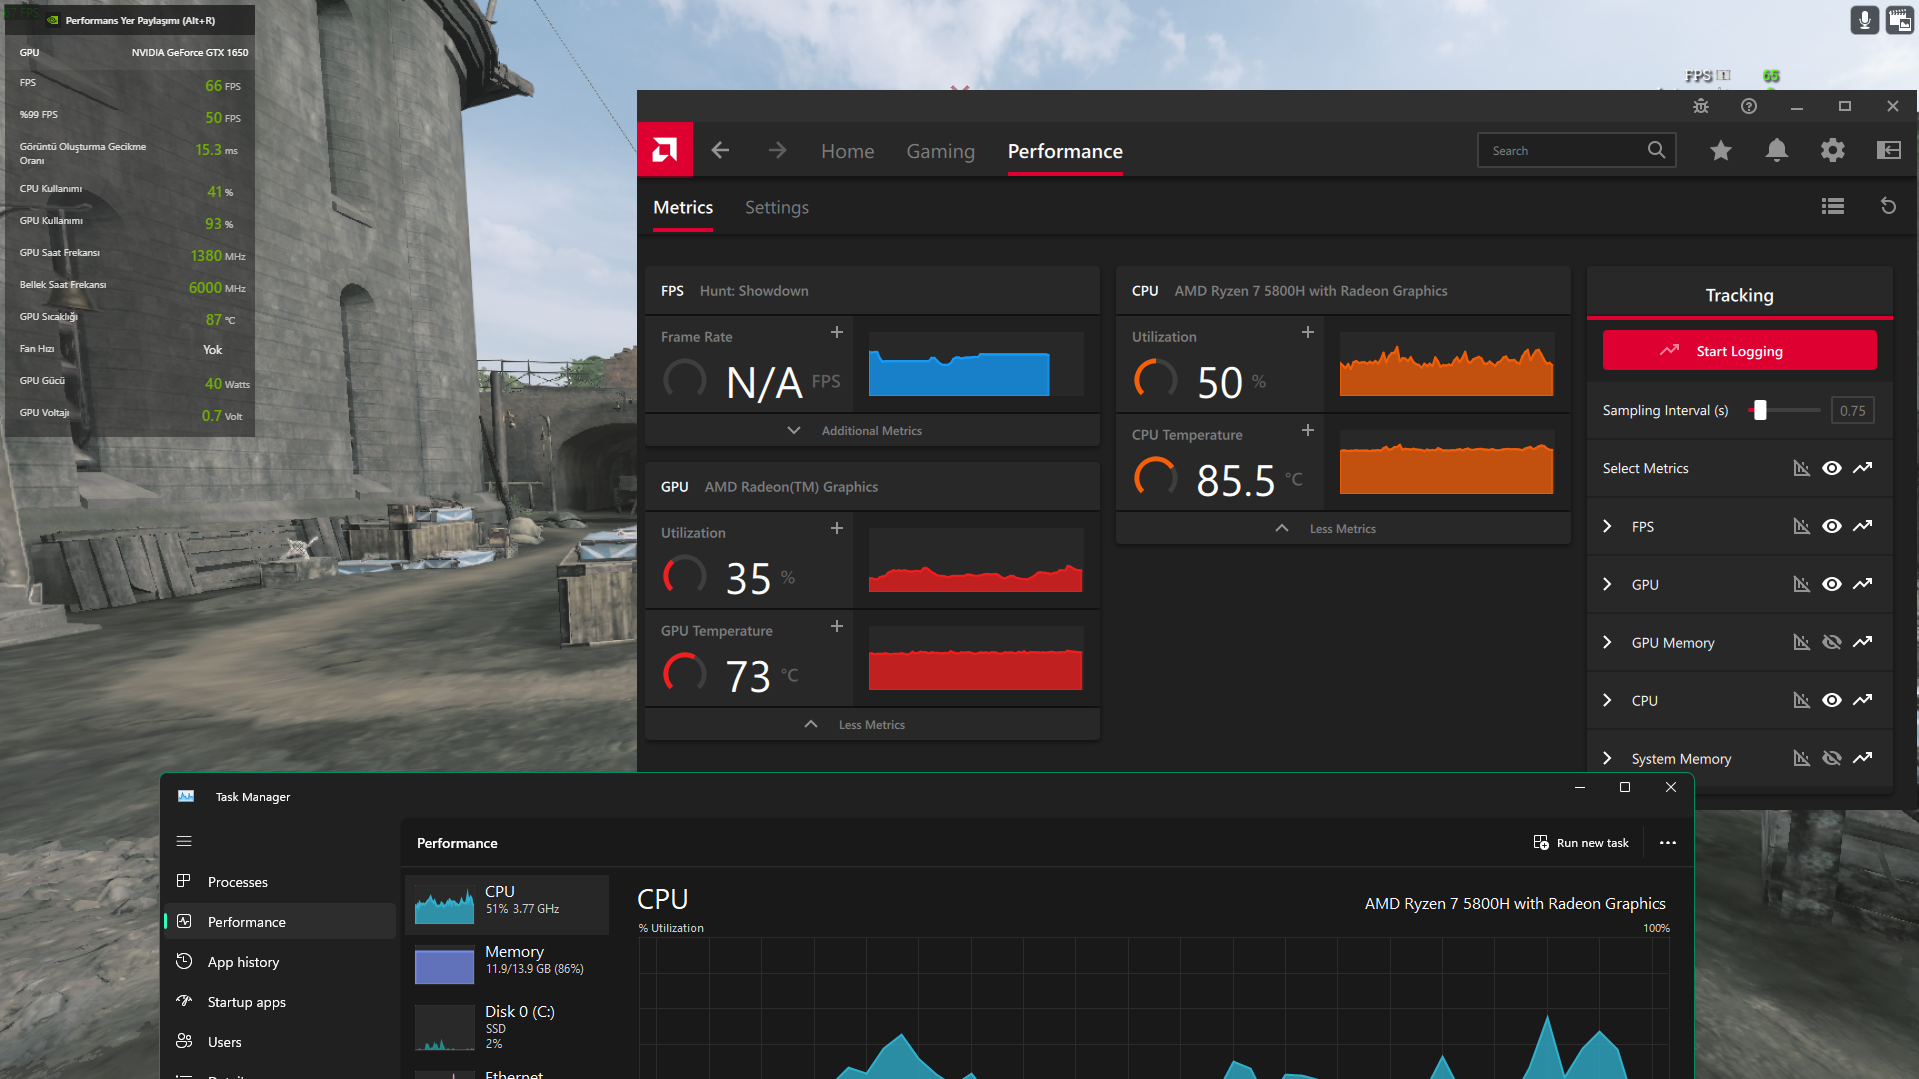Toggle visibility eye for CPU tracking
This screenshot has height=1079, width=1919.
coord(1832,700)
